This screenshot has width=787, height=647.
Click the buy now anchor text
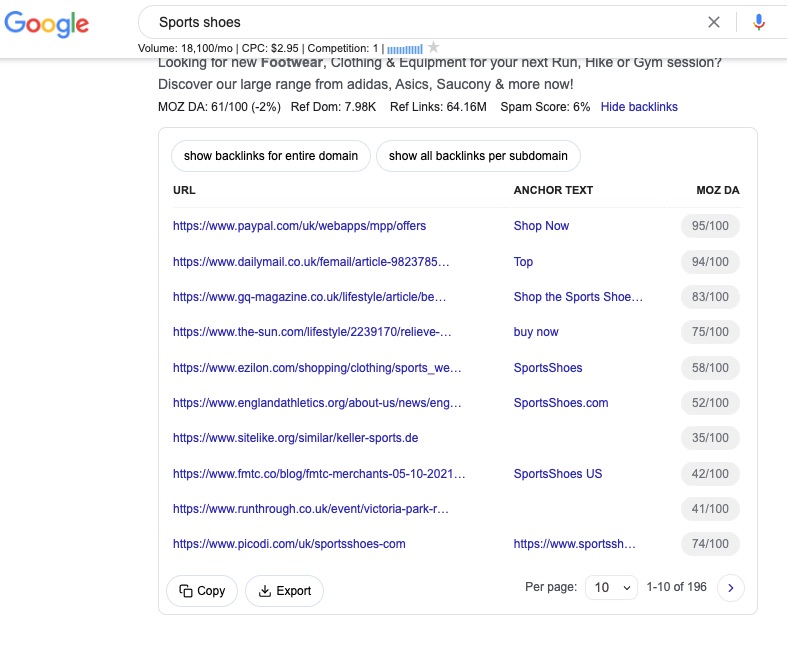click(536, 332)
